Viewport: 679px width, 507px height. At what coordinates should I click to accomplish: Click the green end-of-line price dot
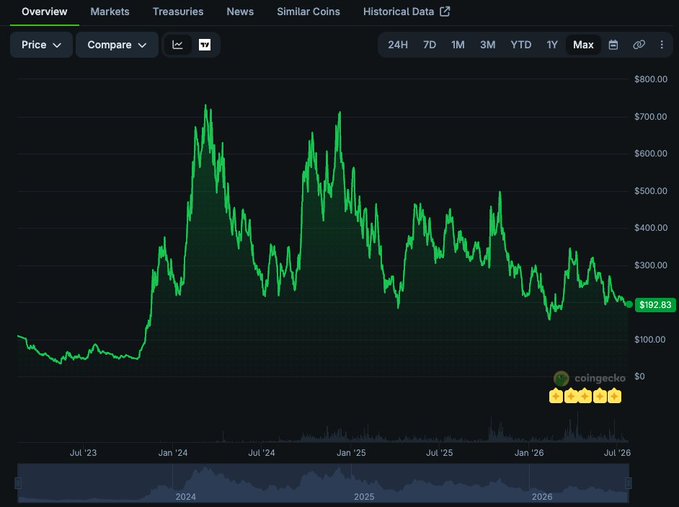coord(629,305)
